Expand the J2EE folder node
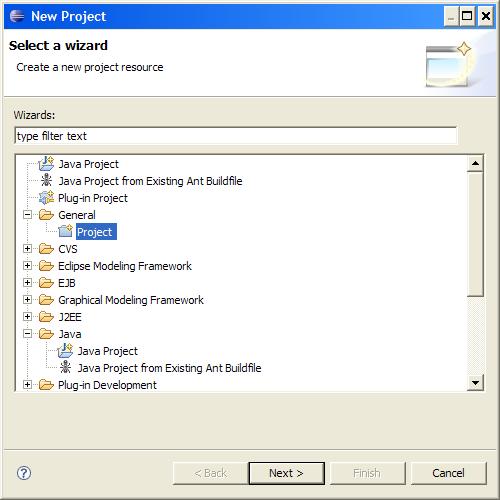 28,317
